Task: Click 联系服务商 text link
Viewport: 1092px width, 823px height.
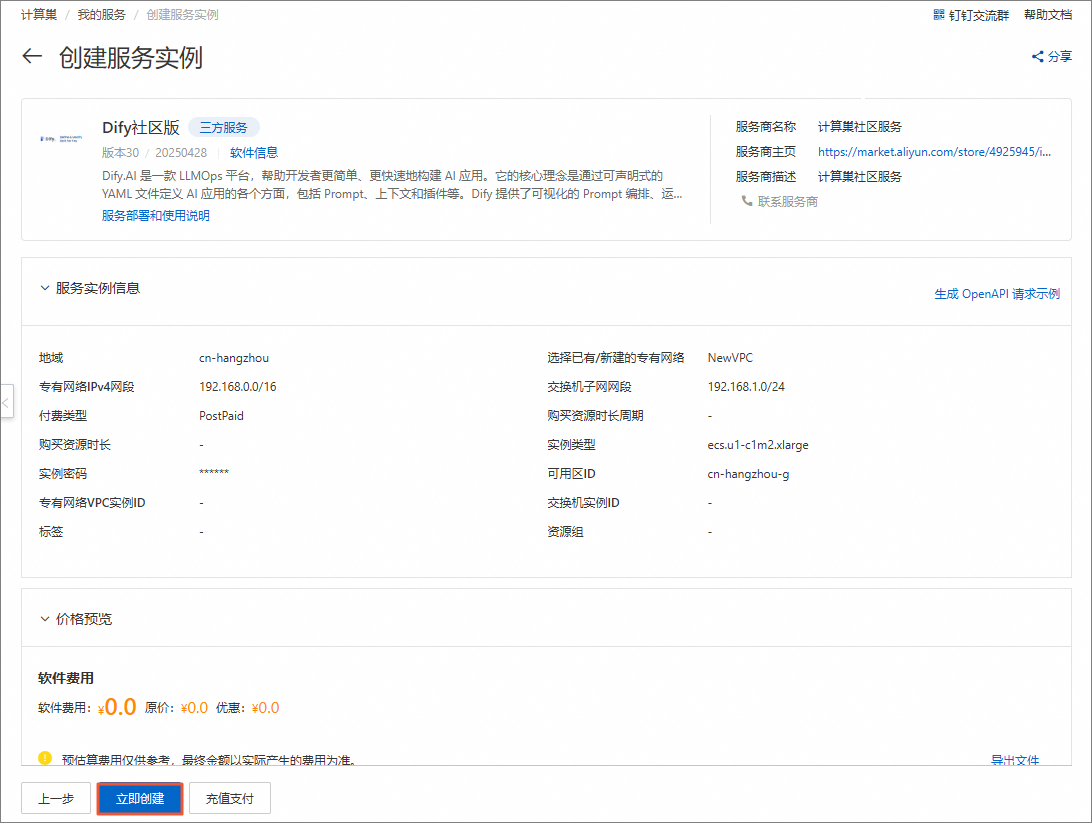Action: click(x=788, y=201)
